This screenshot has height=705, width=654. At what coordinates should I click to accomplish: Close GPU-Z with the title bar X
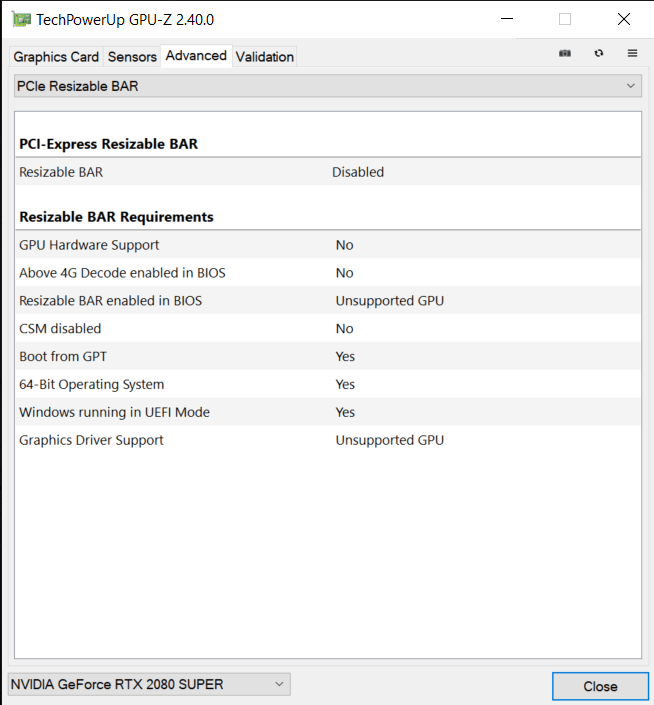click(x=624, y=19)
